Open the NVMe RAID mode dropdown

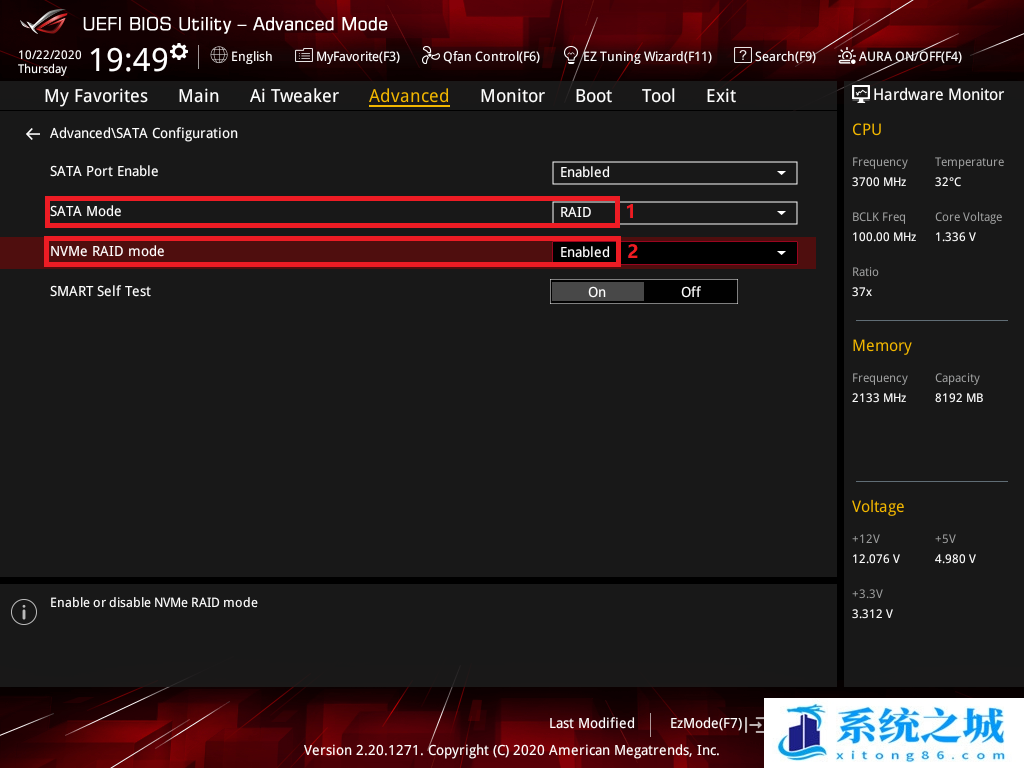(x=675, y=252)
